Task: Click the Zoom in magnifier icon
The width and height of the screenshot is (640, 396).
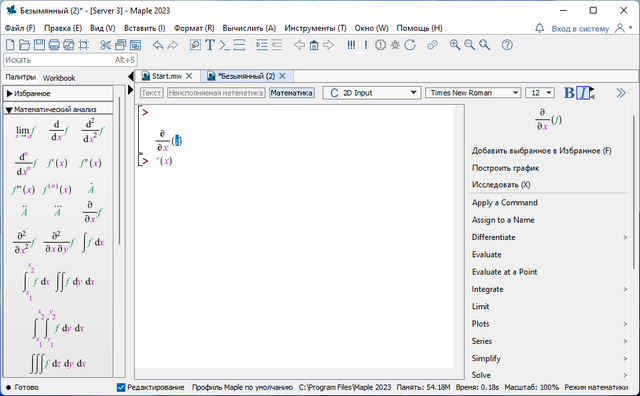Action: click(x=455, y=45)
